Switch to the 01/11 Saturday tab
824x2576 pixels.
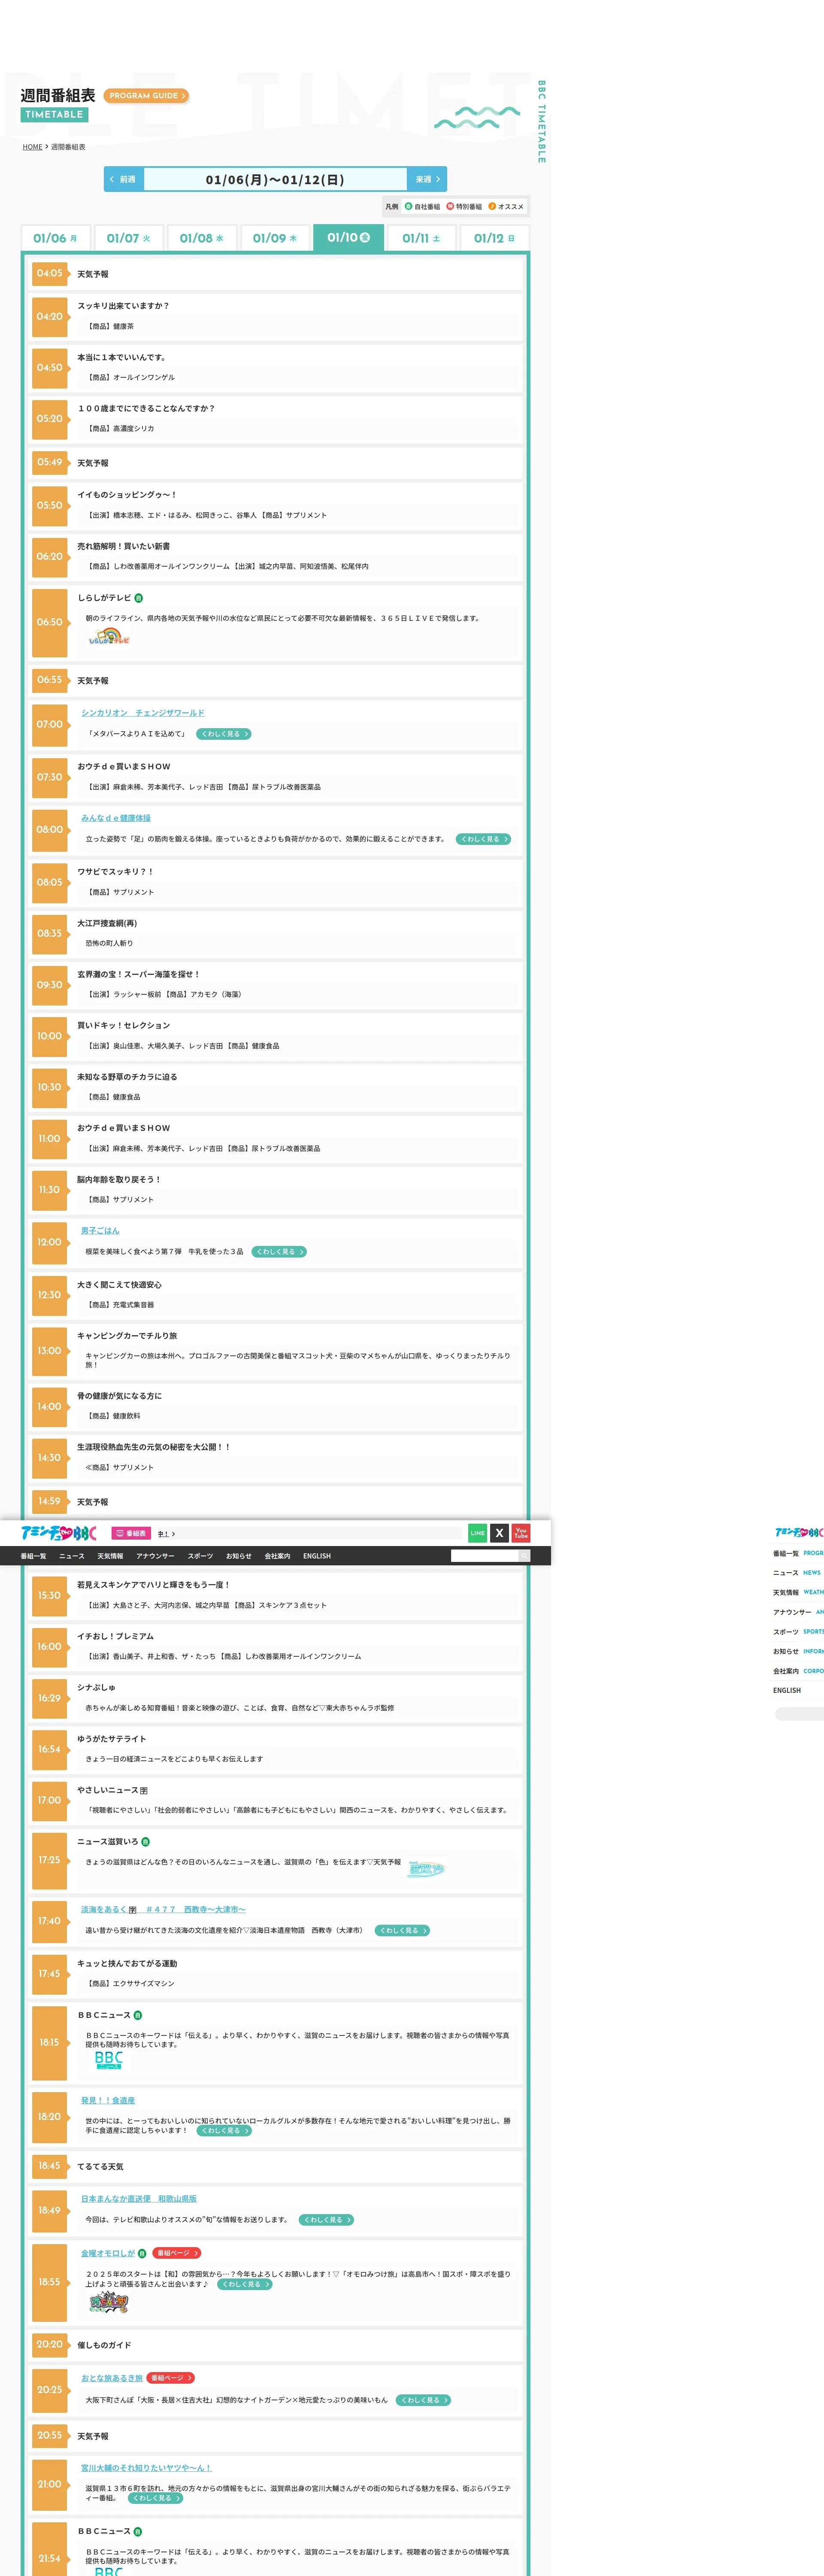421,238
